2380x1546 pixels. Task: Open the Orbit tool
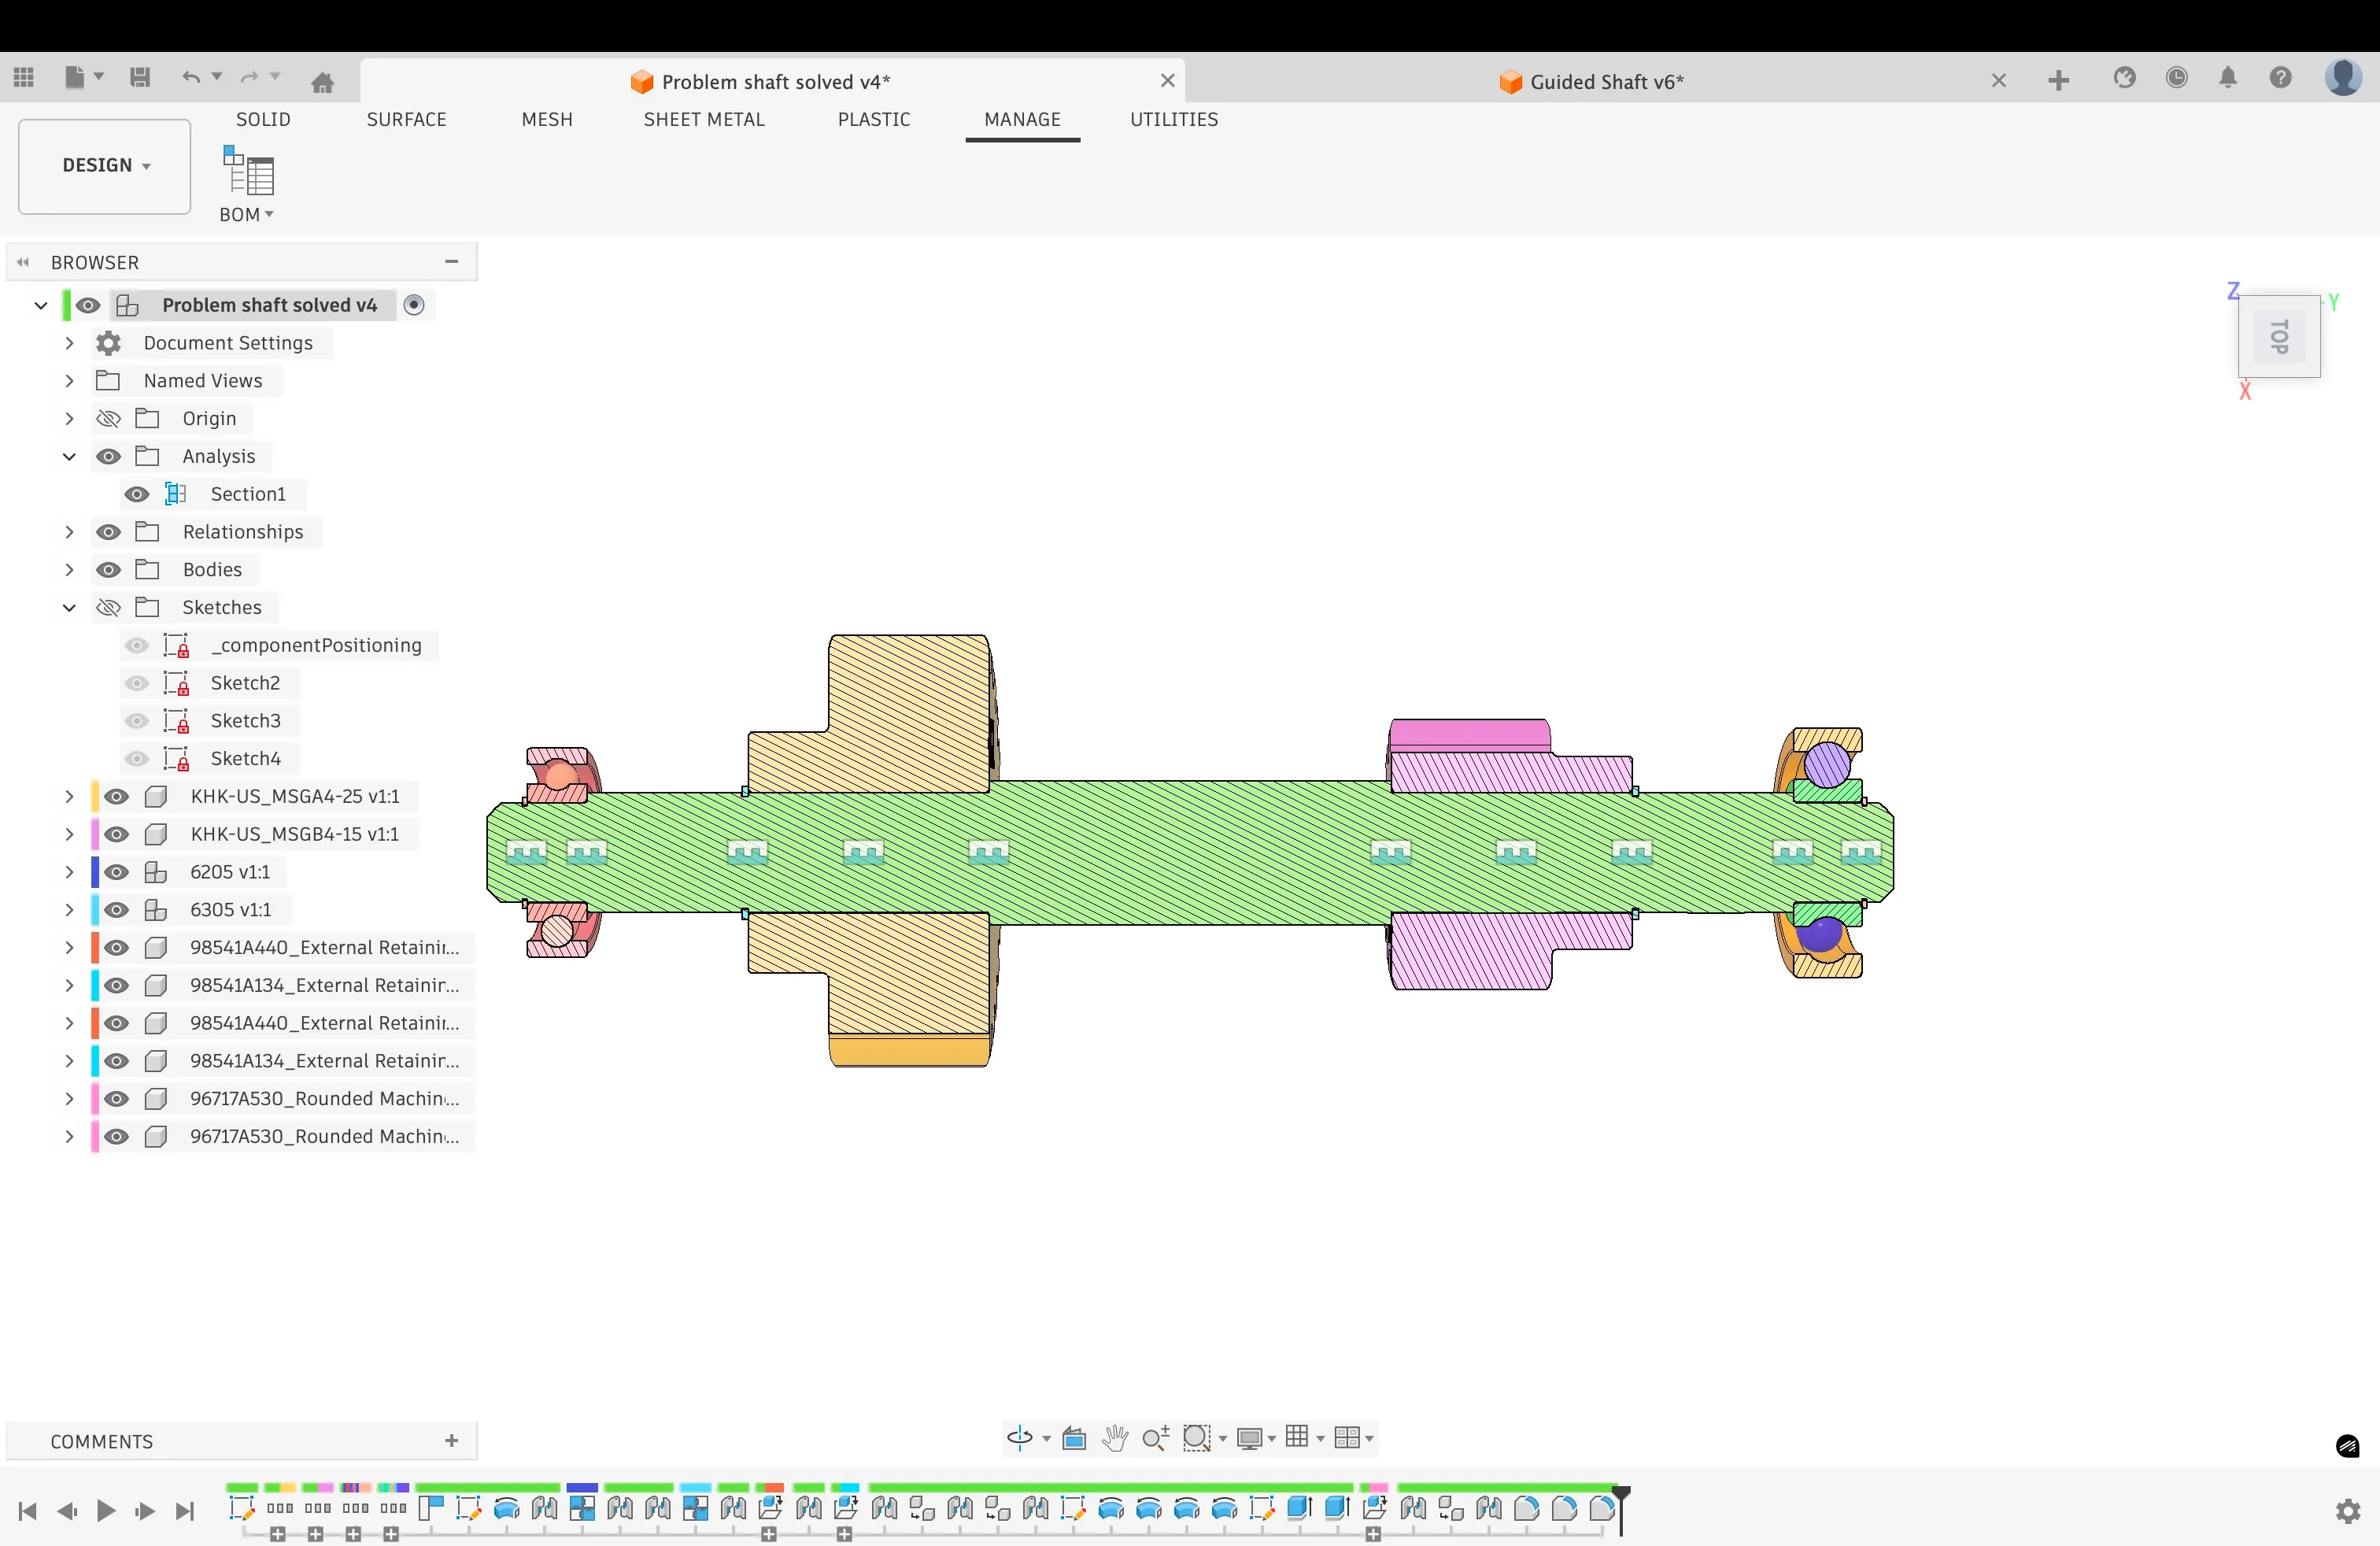[x=1020, y=1438]
